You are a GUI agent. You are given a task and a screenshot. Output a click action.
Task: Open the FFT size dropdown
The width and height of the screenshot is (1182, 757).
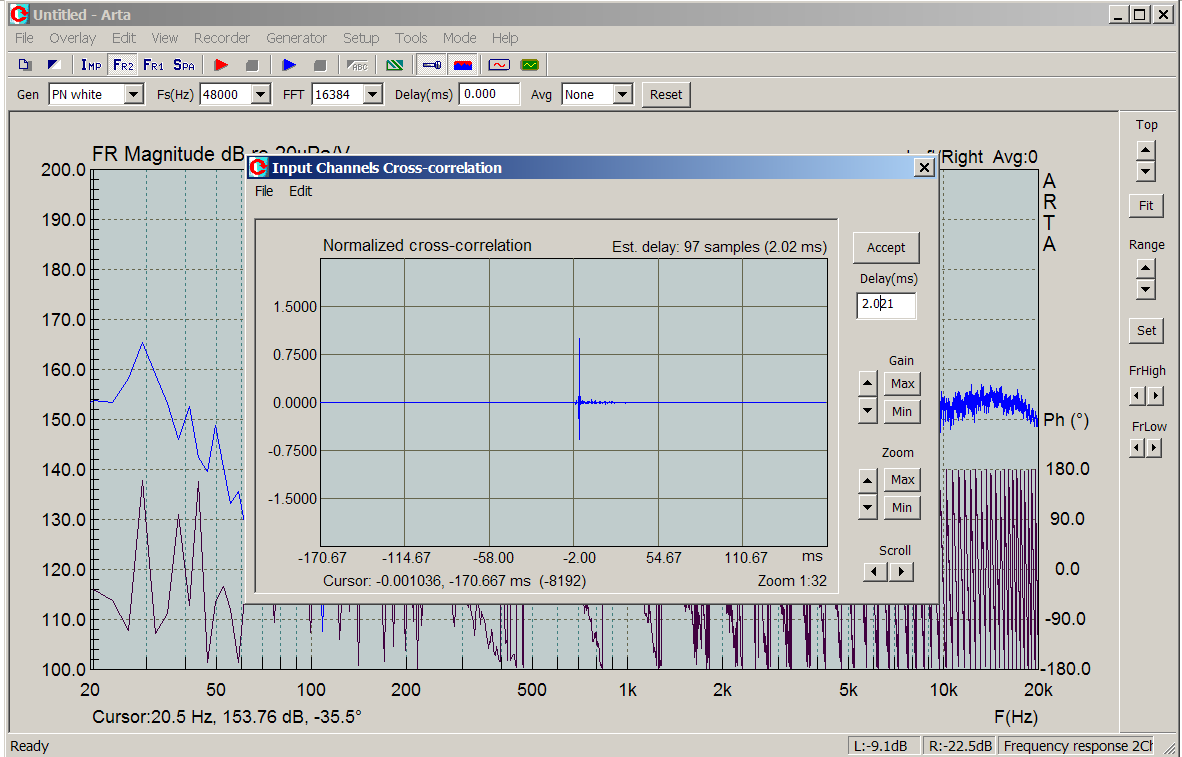373,95
